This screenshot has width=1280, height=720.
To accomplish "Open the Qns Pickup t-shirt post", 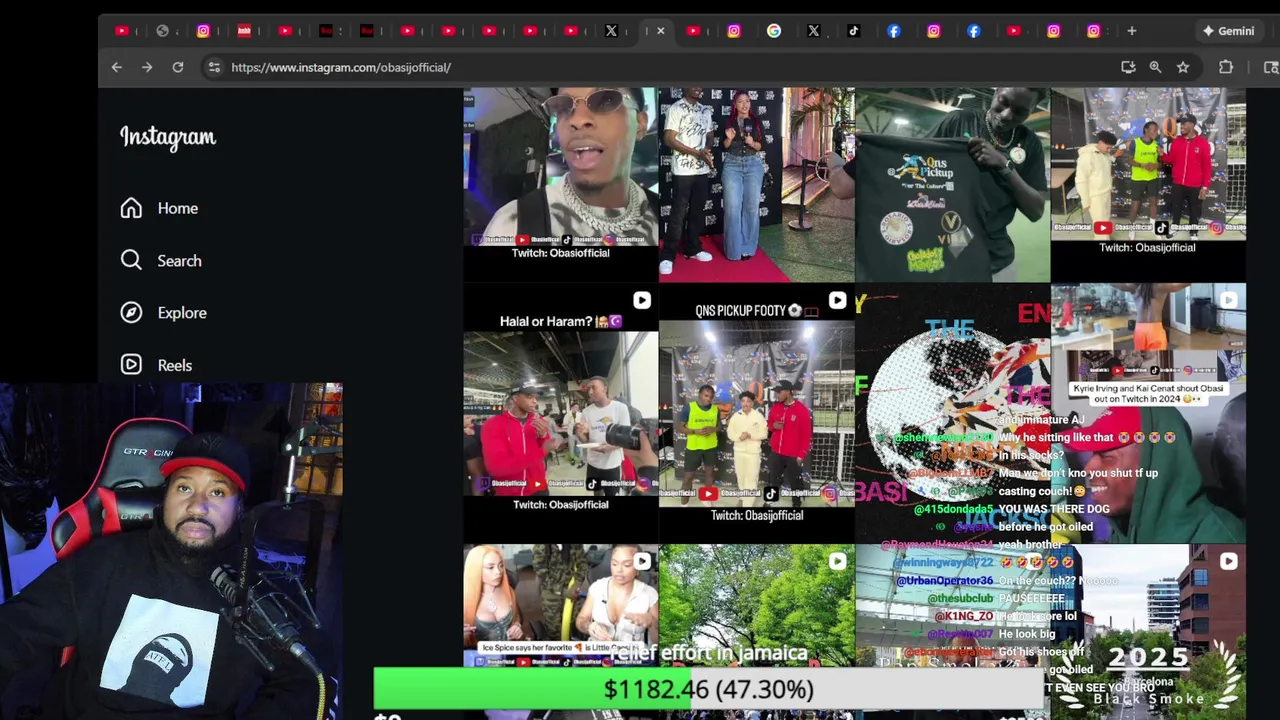I will (952, 185).
